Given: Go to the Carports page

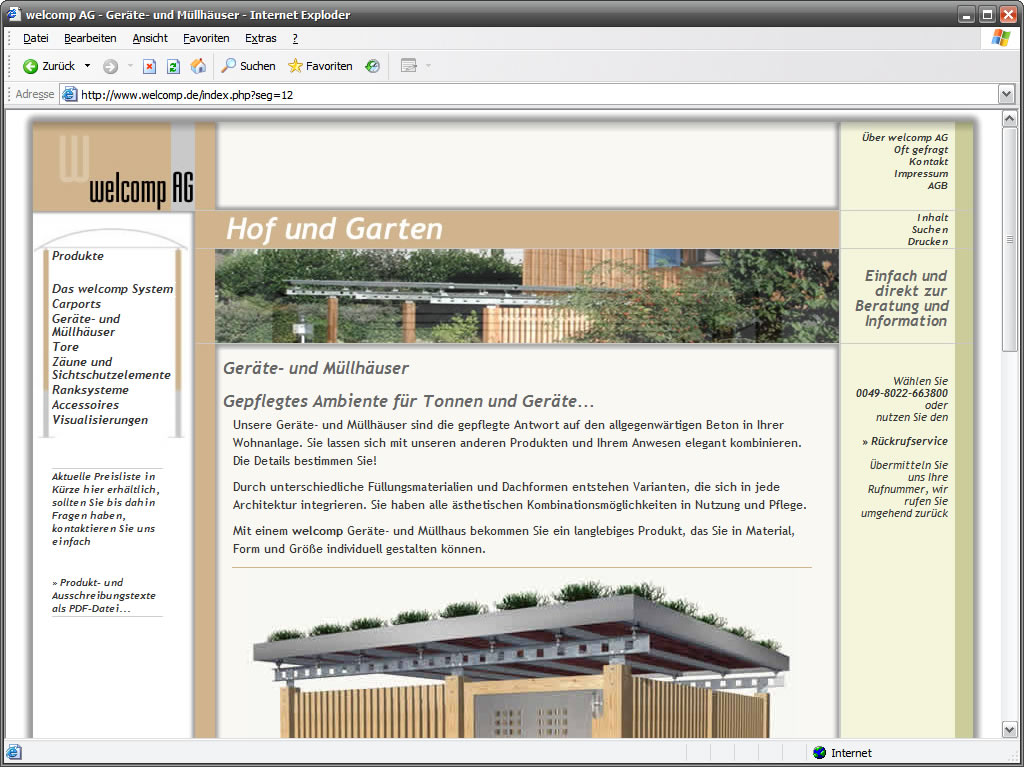Looking at the screenshot, I should coord(76,304).
